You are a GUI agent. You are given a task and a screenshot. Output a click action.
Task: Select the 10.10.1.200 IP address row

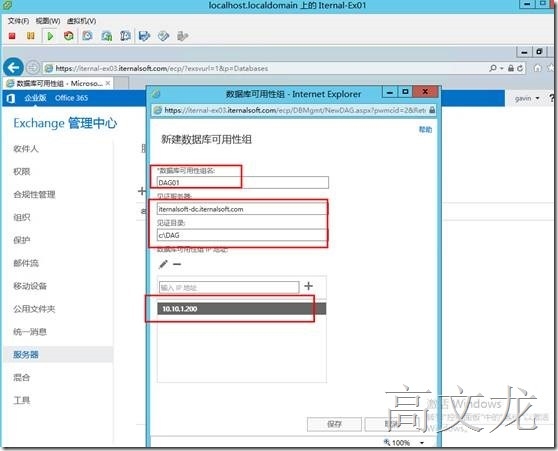[242, 309]
